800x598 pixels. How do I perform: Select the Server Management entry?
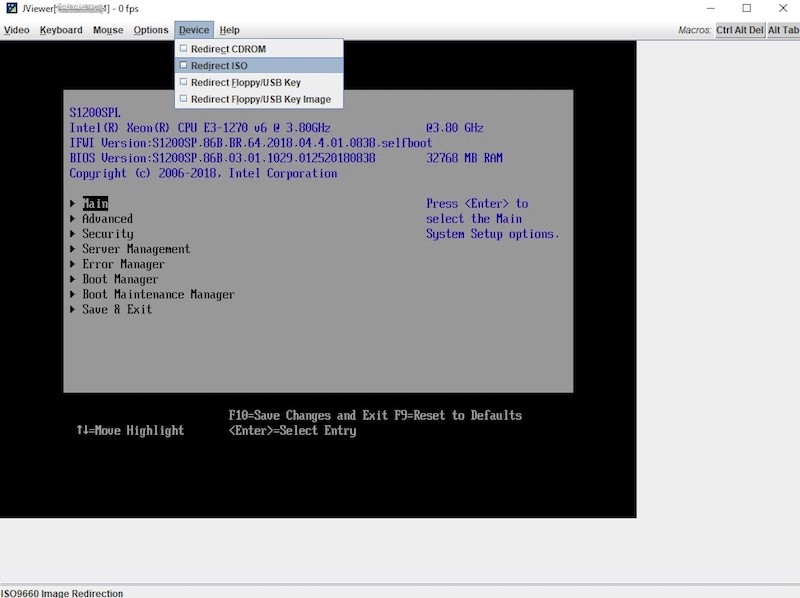pyautogui.click(x=135, y=248)
